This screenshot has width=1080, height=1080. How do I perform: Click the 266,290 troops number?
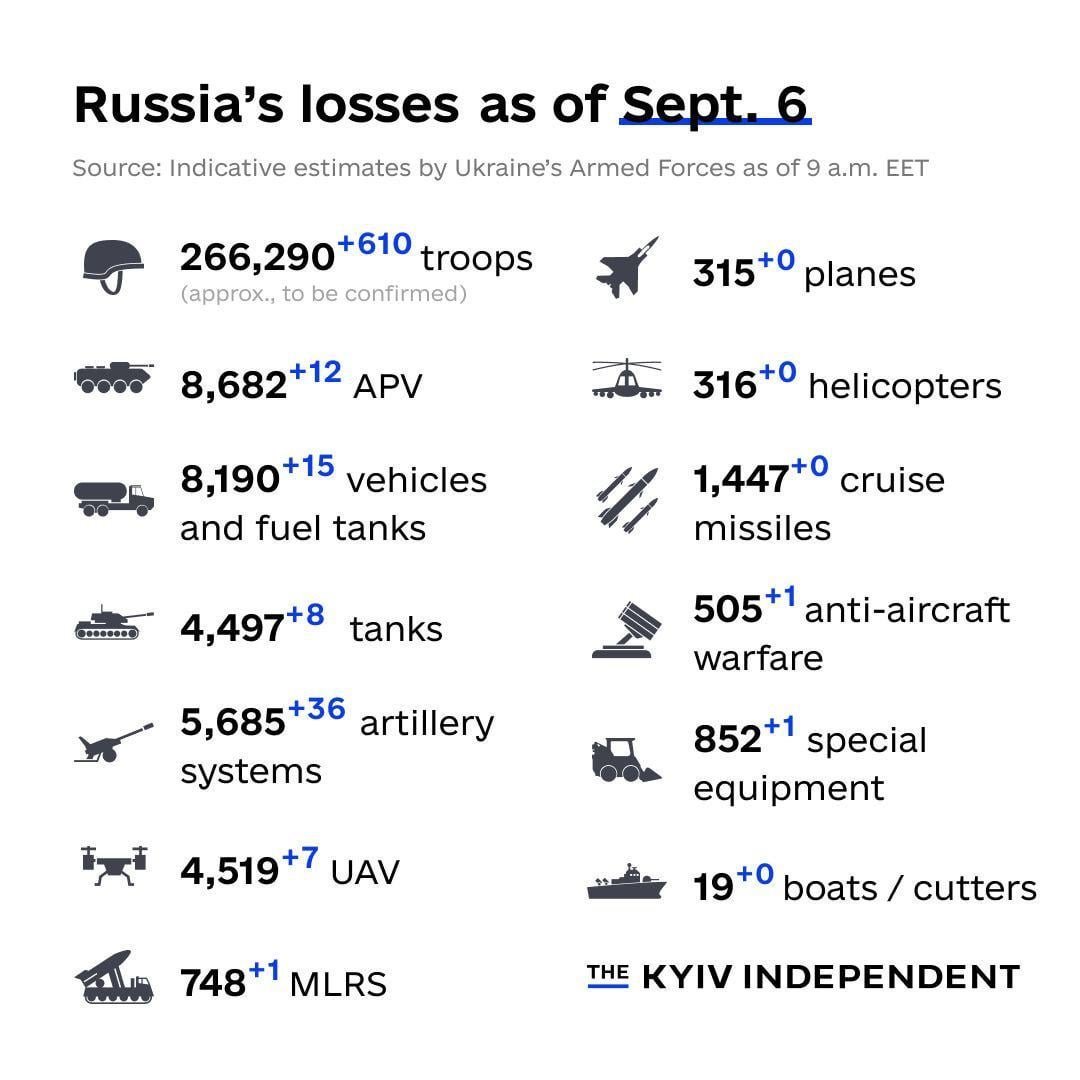(257, 258)
